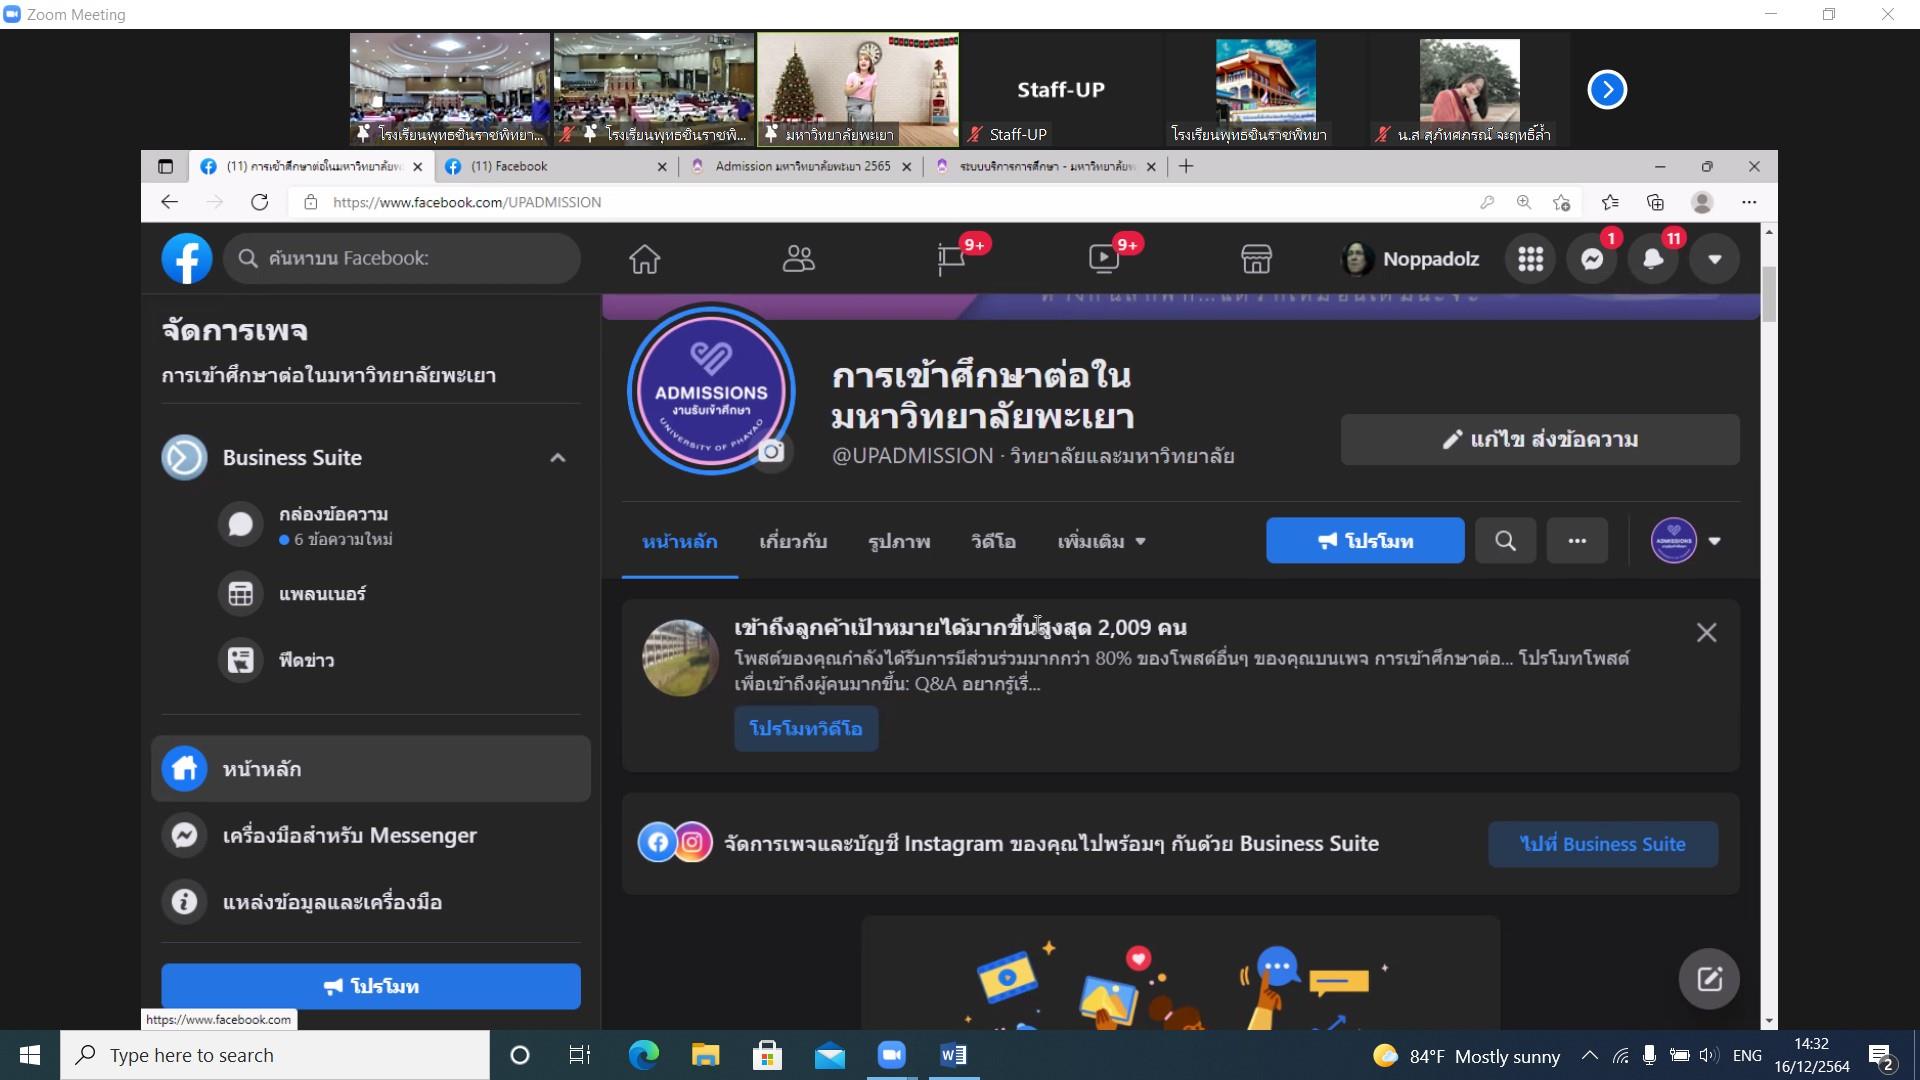Viewport: 1920px width, 1080px height.
Task: Open Microsoft Edge from the taskbar
Action: [643, 1055]
